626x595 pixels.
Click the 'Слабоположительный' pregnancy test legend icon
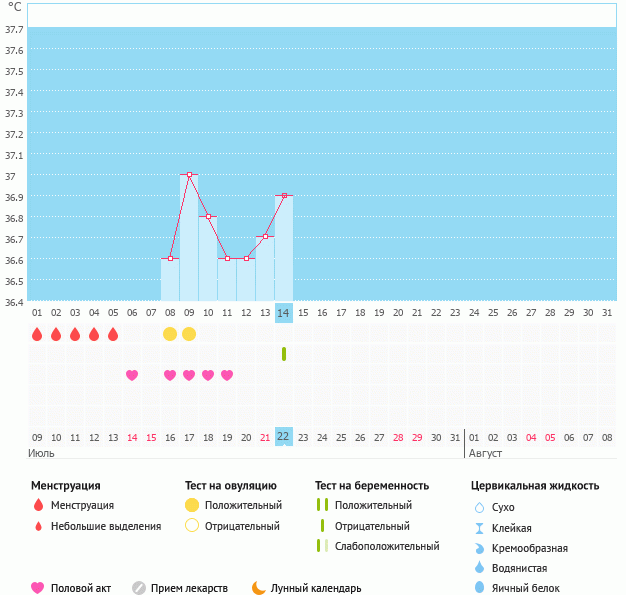pyautogui.click(x=322, y=546)
